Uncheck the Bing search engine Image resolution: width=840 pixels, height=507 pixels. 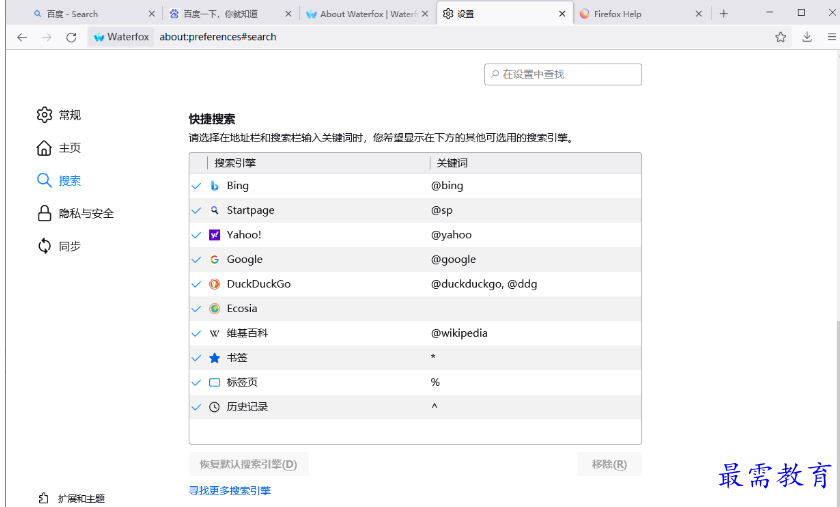196,185
